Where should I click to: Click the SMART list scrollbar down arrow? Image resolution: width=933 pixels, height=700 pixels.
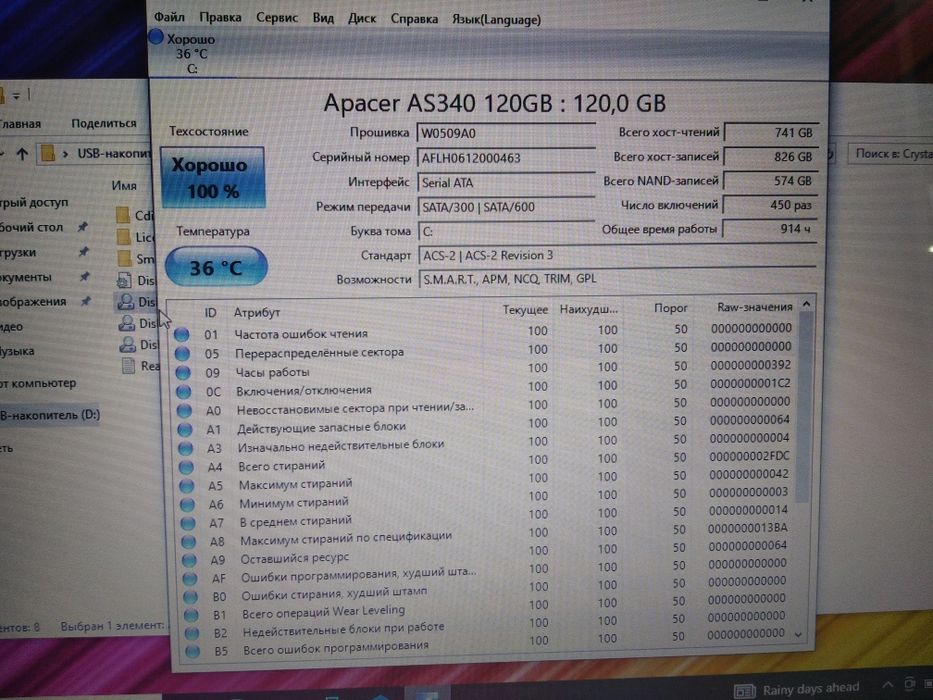point(799,635)
